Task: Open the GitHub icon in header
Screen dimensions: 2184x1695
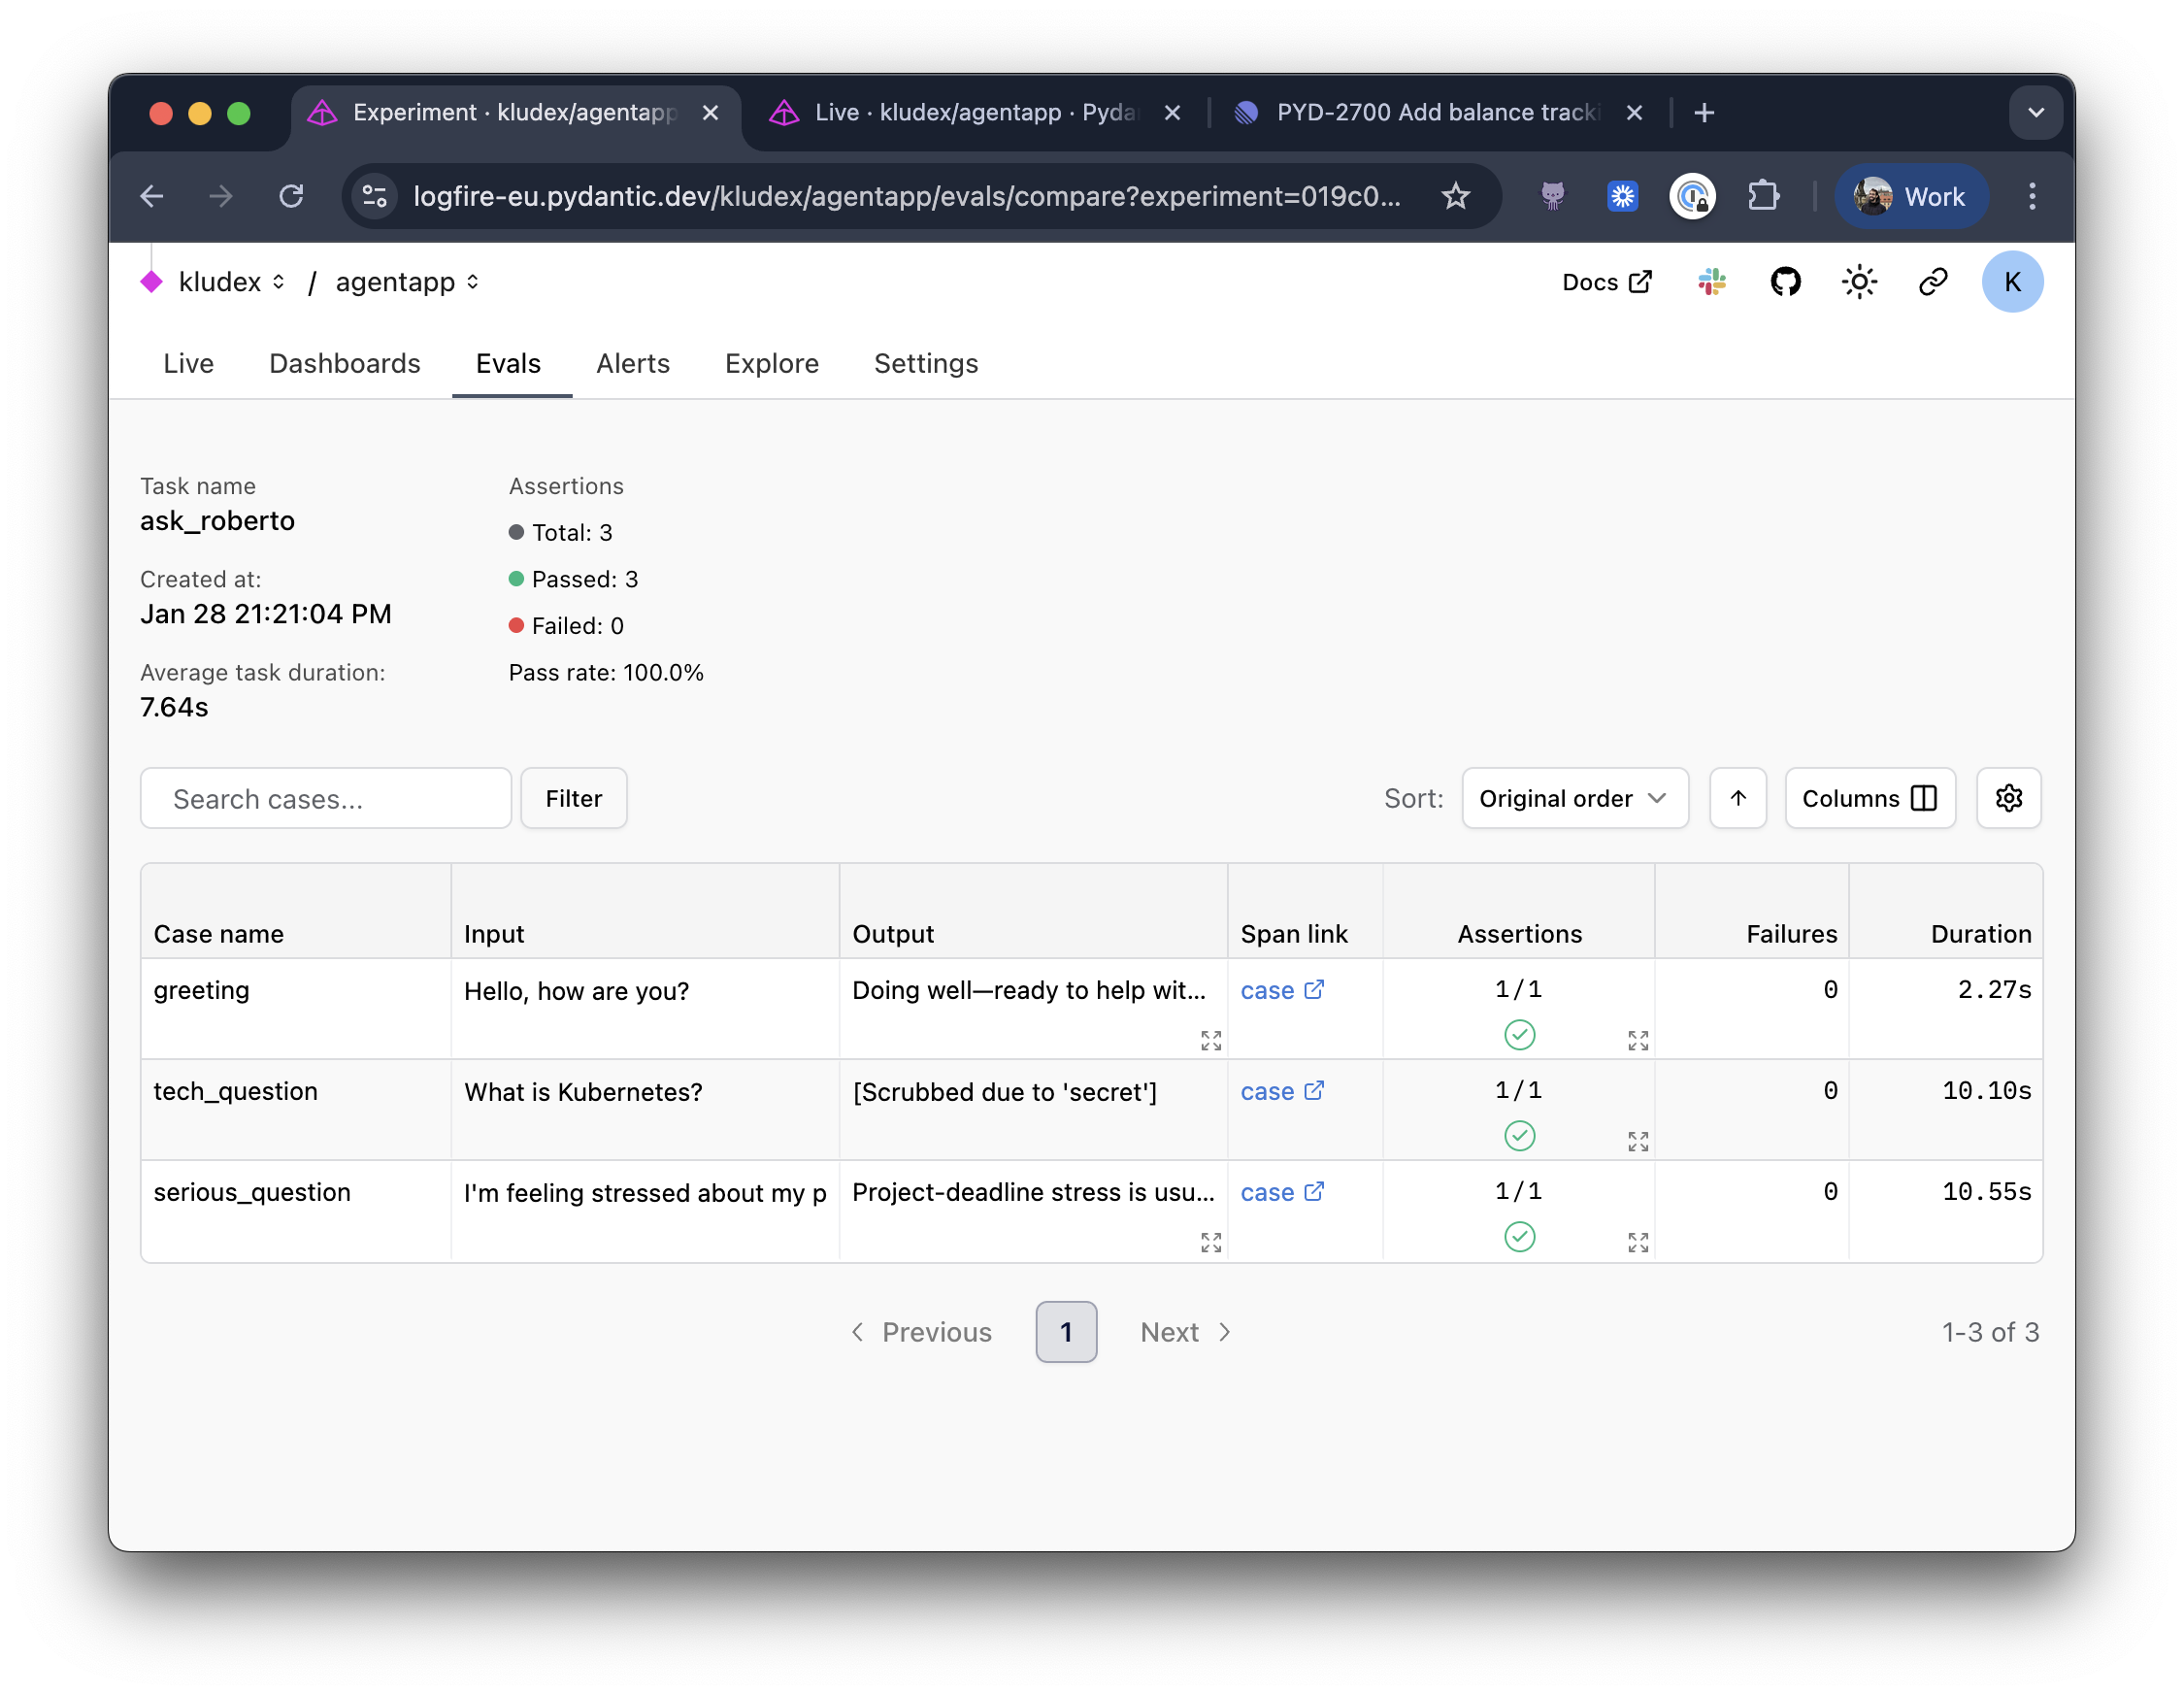Action: click(1785, 282)
